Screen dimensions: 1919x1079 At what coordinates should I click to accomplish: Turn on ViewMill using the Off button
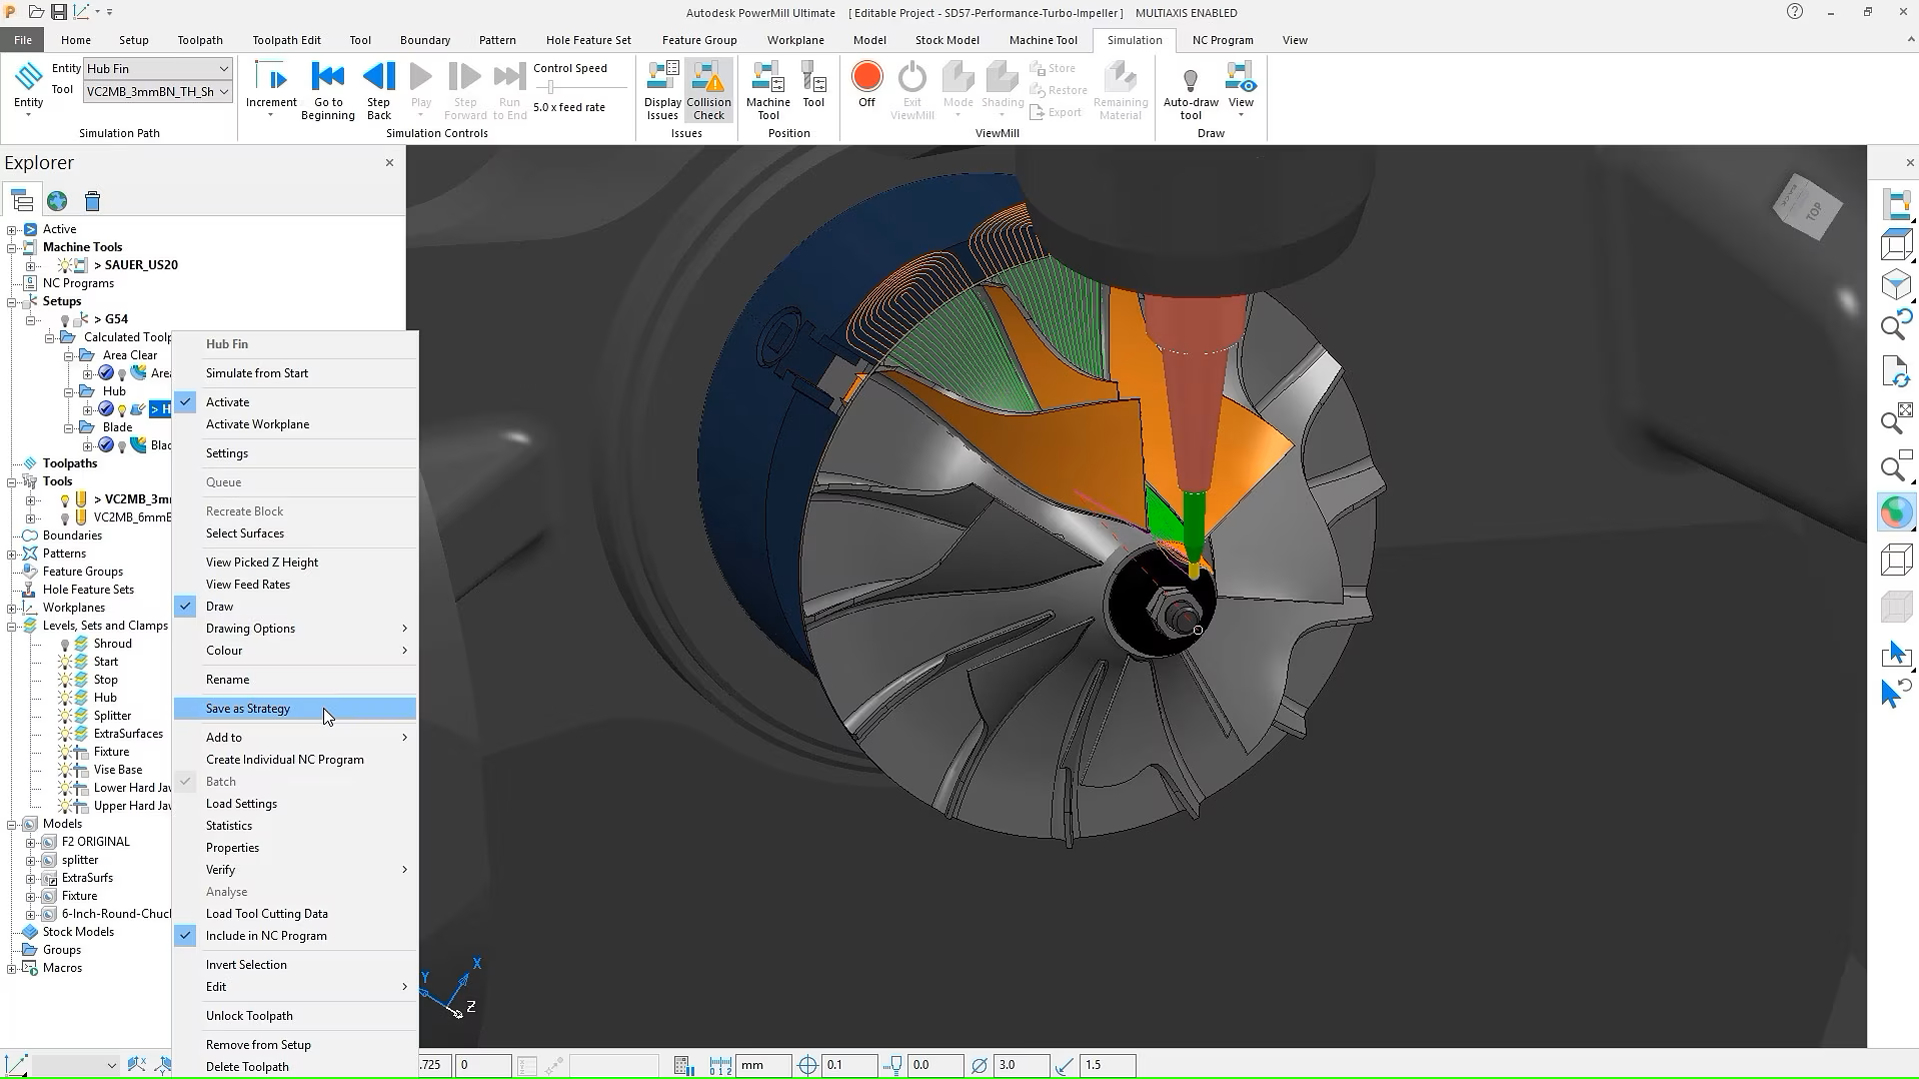click(x=866, y=84)
